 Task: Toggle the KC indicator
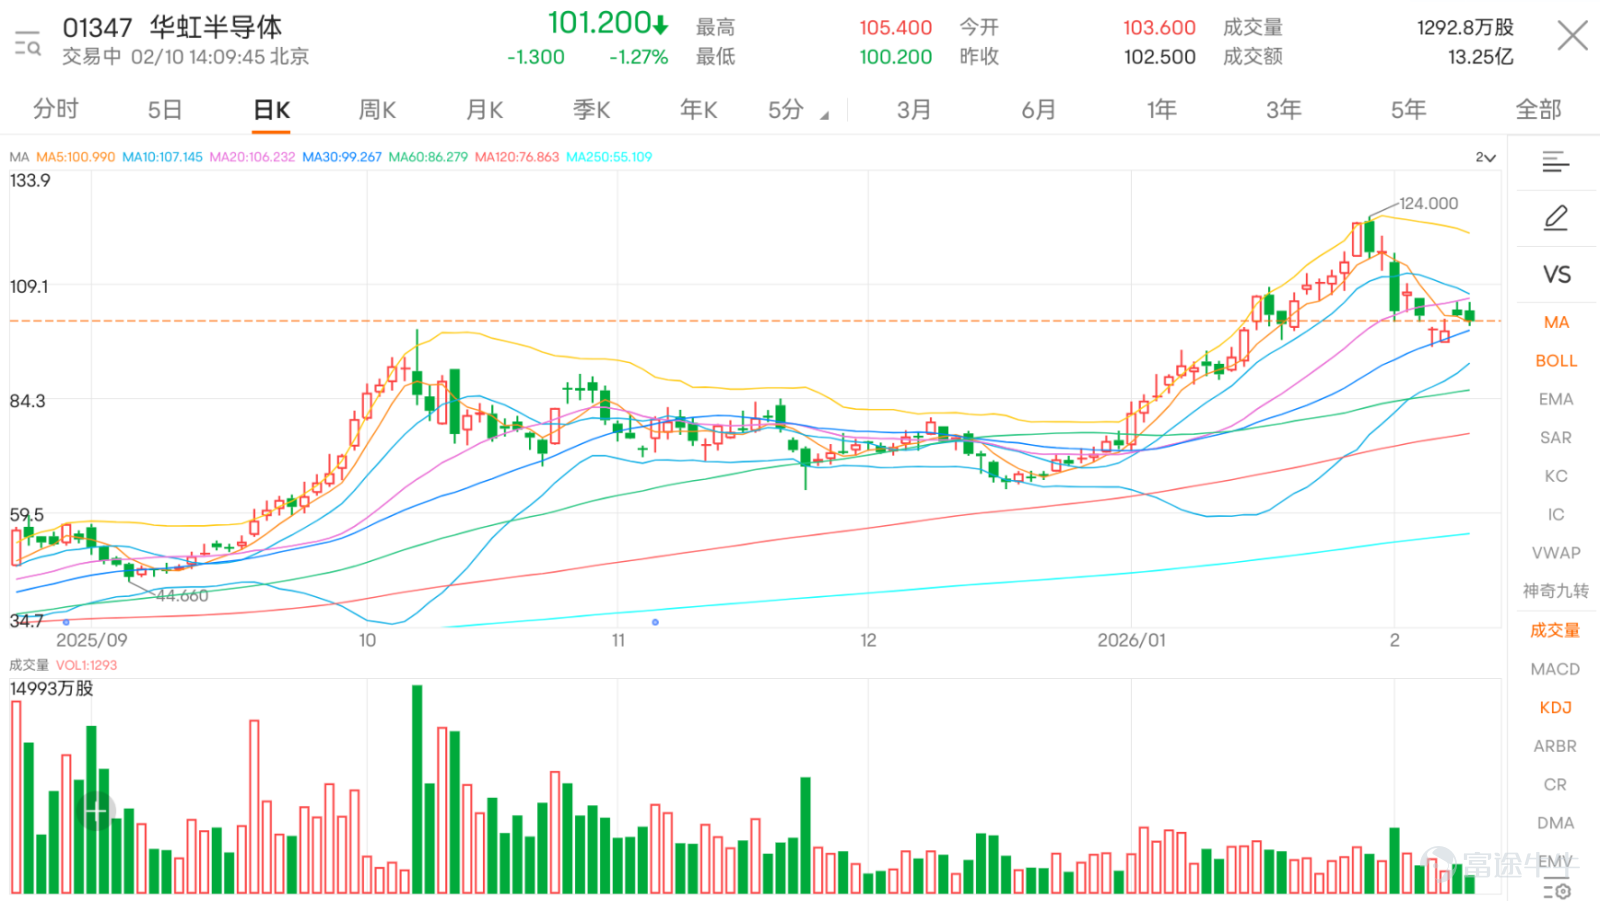pyautogui.click(x=1556, y=476)
